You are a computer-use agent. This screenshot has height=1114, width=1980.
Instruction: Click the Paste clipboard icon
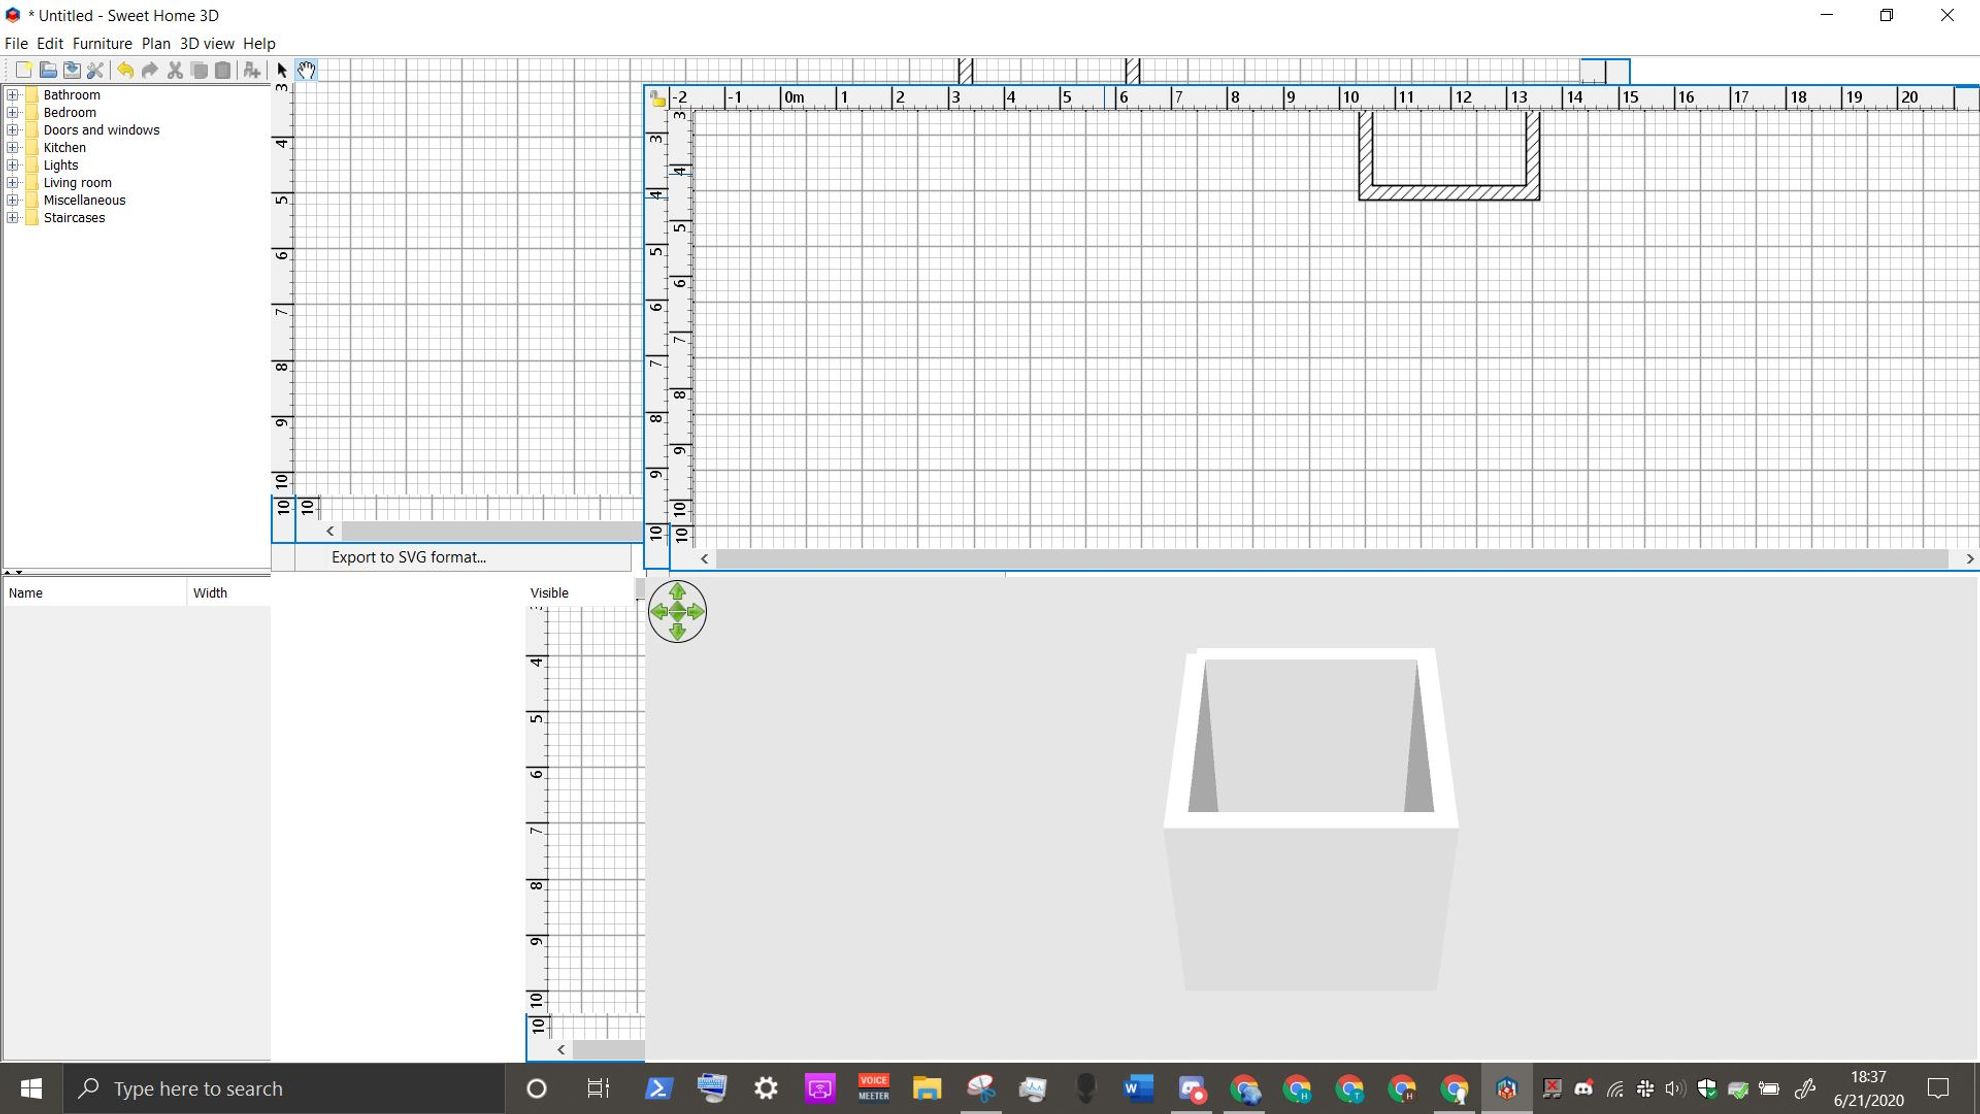223,70
